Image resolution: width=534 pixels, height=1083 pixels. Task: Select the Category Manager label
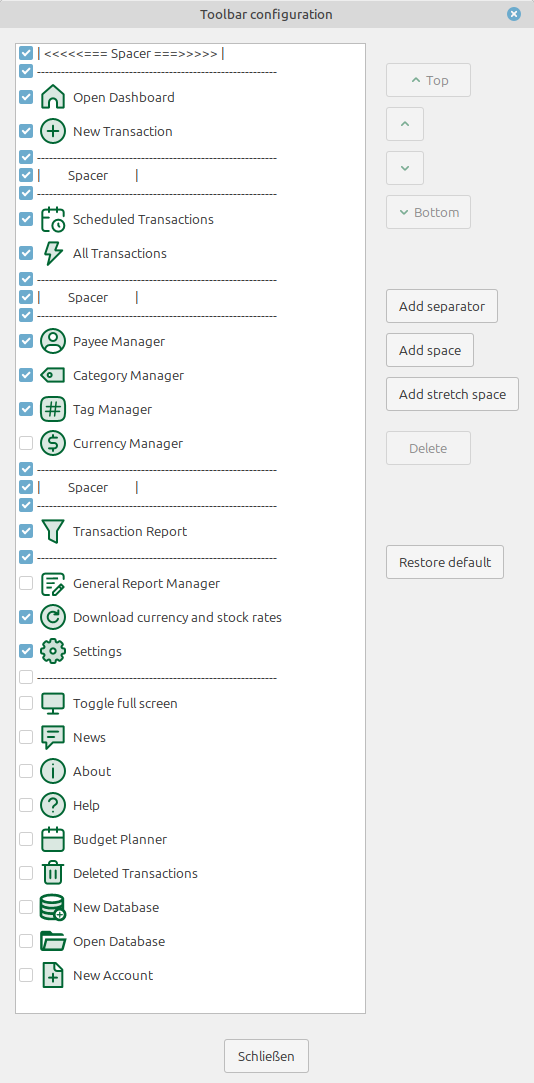[x=128, y=376]
